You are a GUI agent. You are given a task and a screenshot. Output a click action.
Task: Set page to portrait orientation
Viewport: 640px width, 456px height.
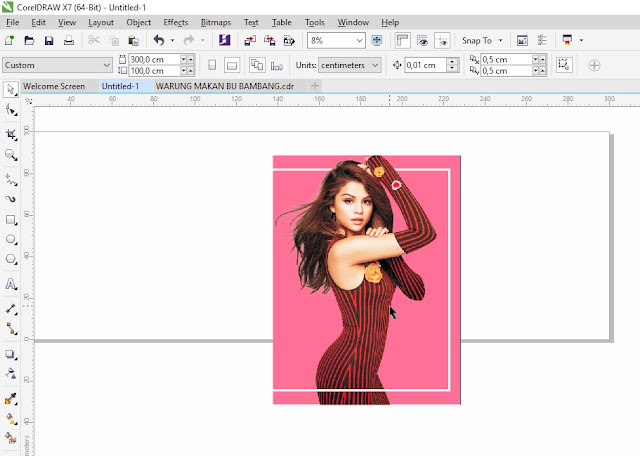(212, 65)
